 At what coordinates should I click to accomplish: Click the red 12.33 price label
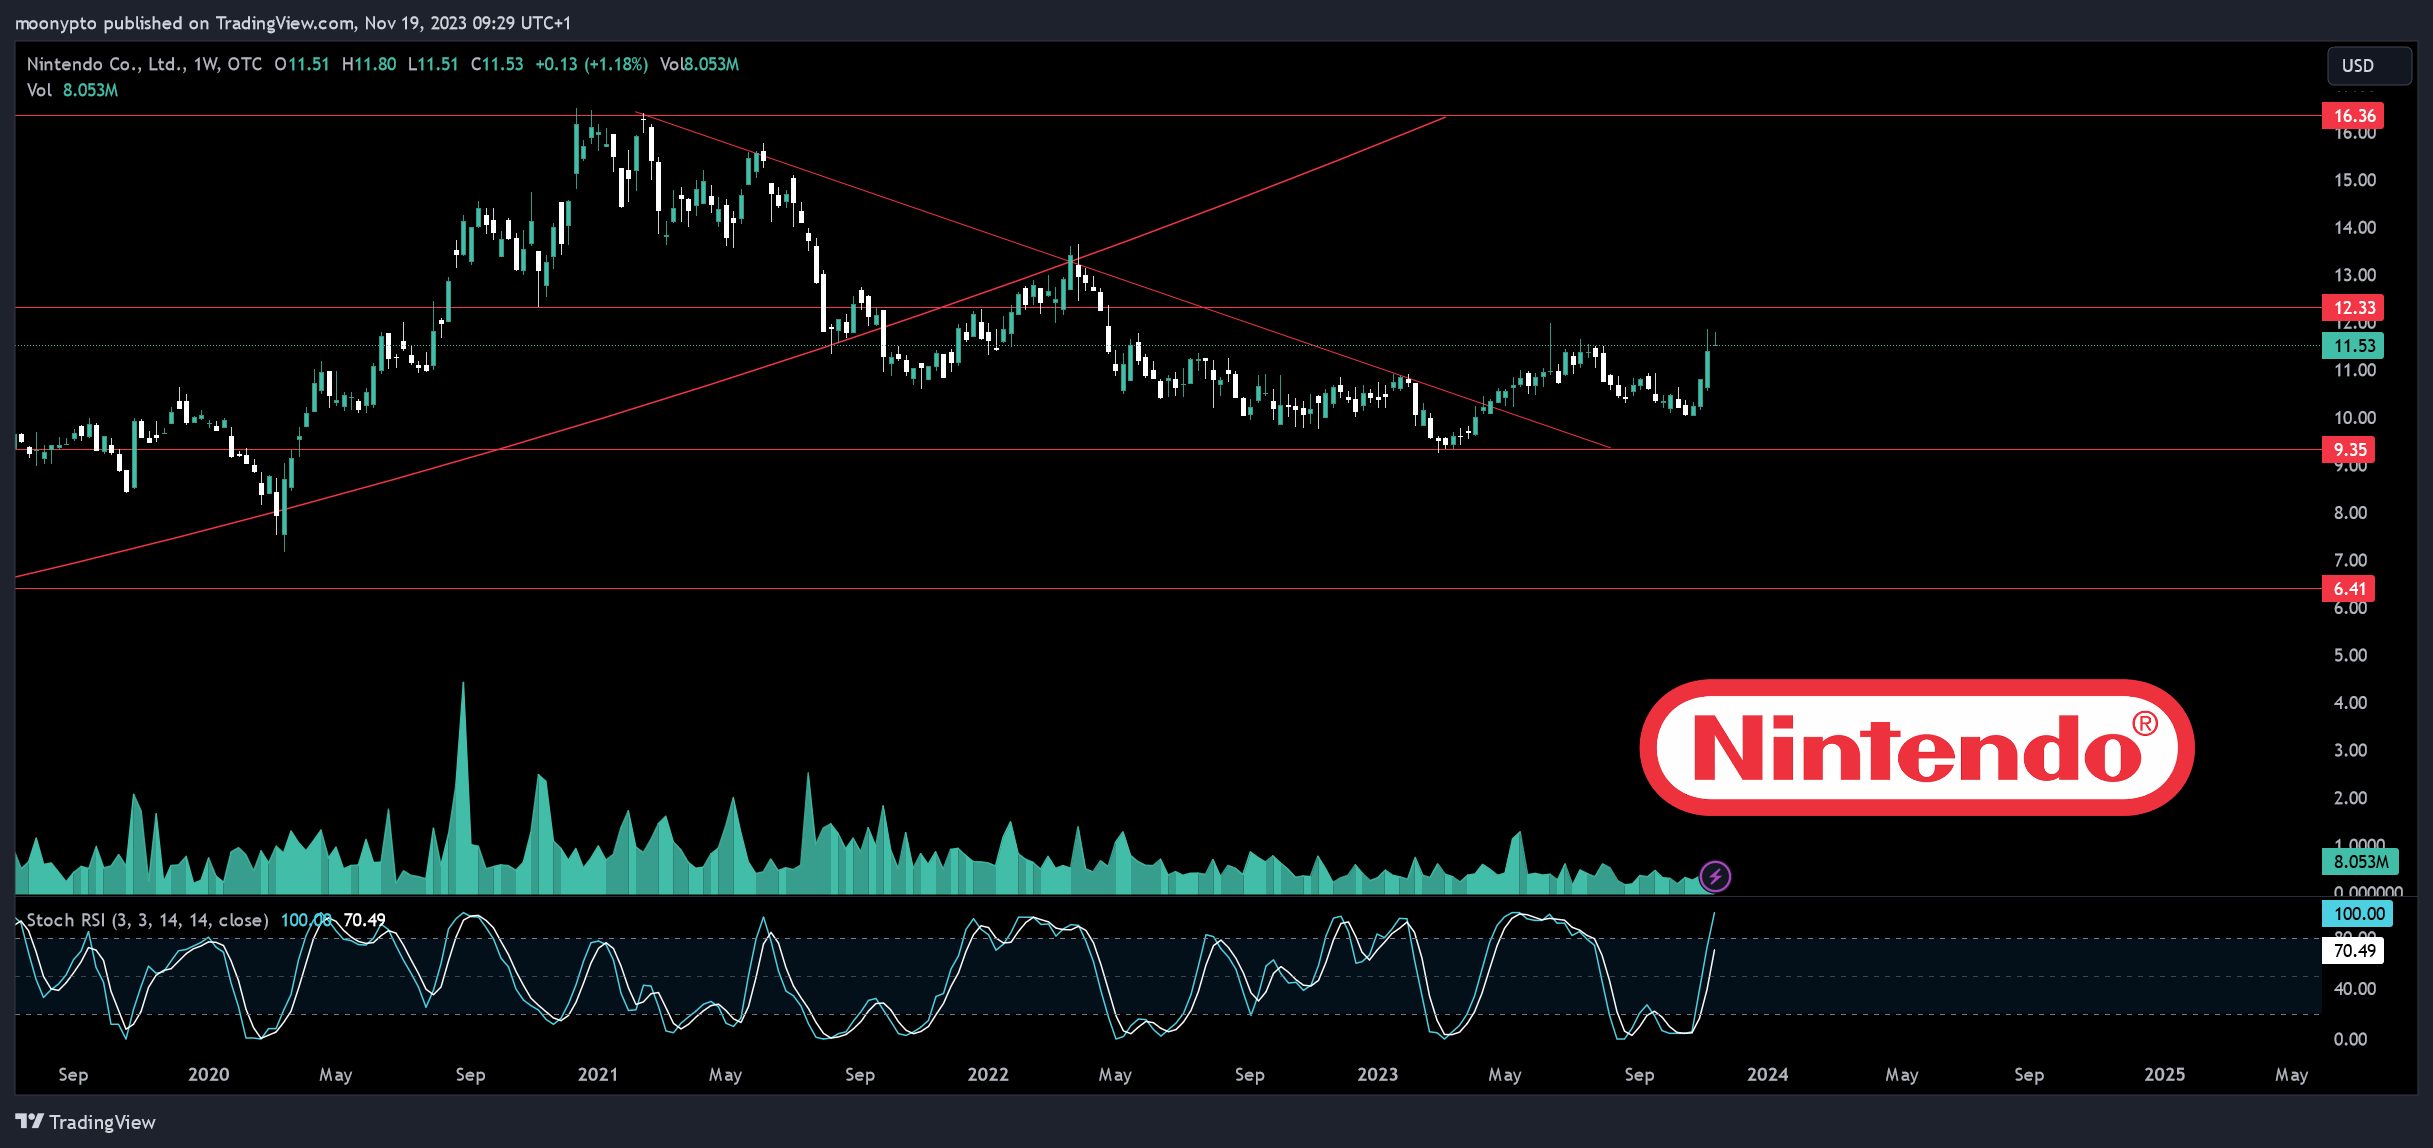[x=2353, y=308]
